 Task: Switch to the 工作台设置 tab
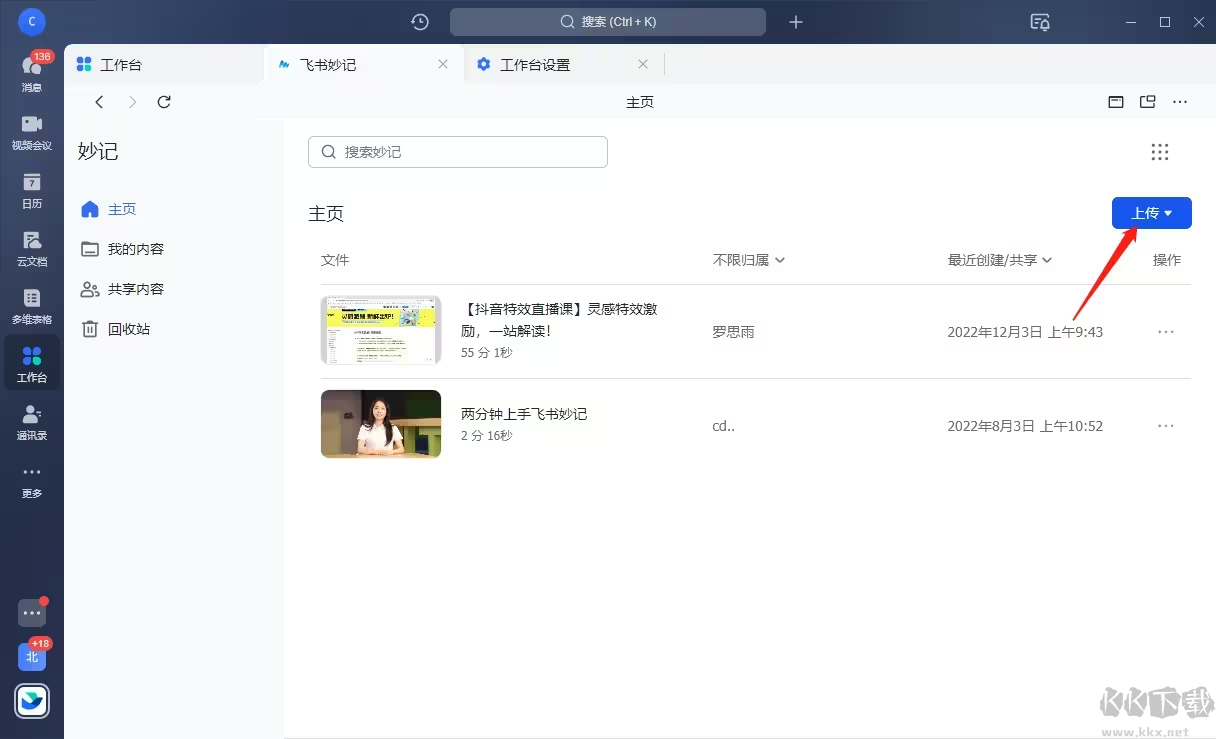[x=563, y=64]
